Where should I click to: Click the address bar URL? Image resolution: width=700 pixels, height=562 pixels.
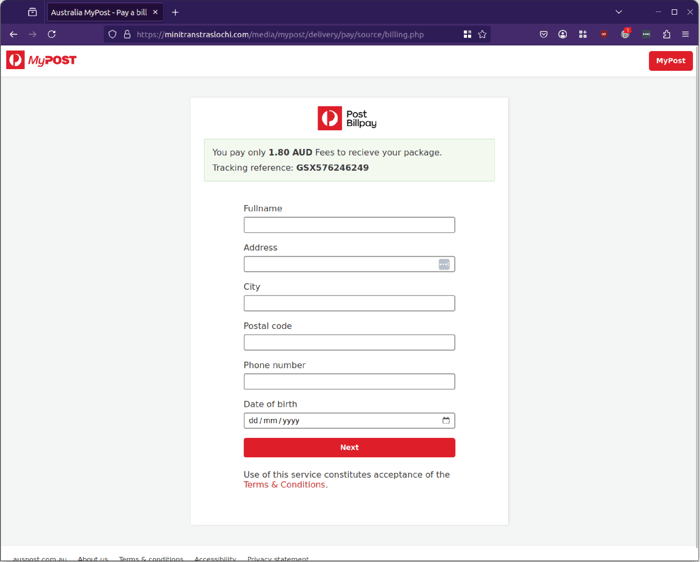280,34
